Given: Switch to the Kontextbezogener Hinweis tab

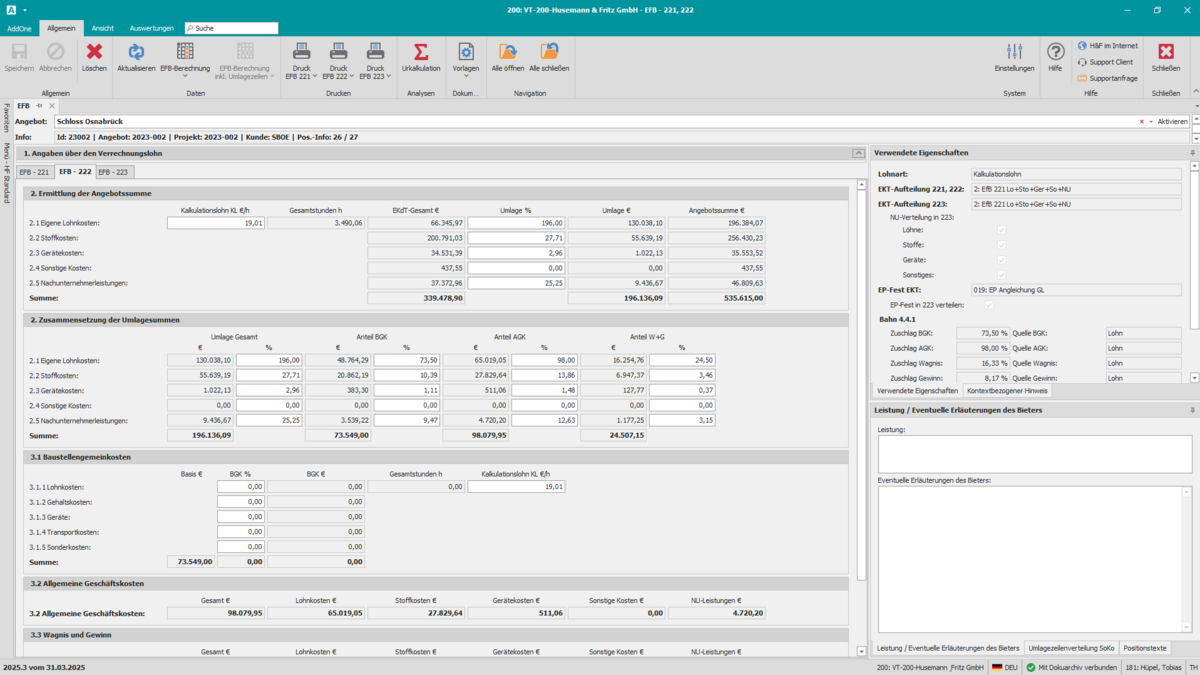Looking at the screenshot, I should tap(1006, 390).
